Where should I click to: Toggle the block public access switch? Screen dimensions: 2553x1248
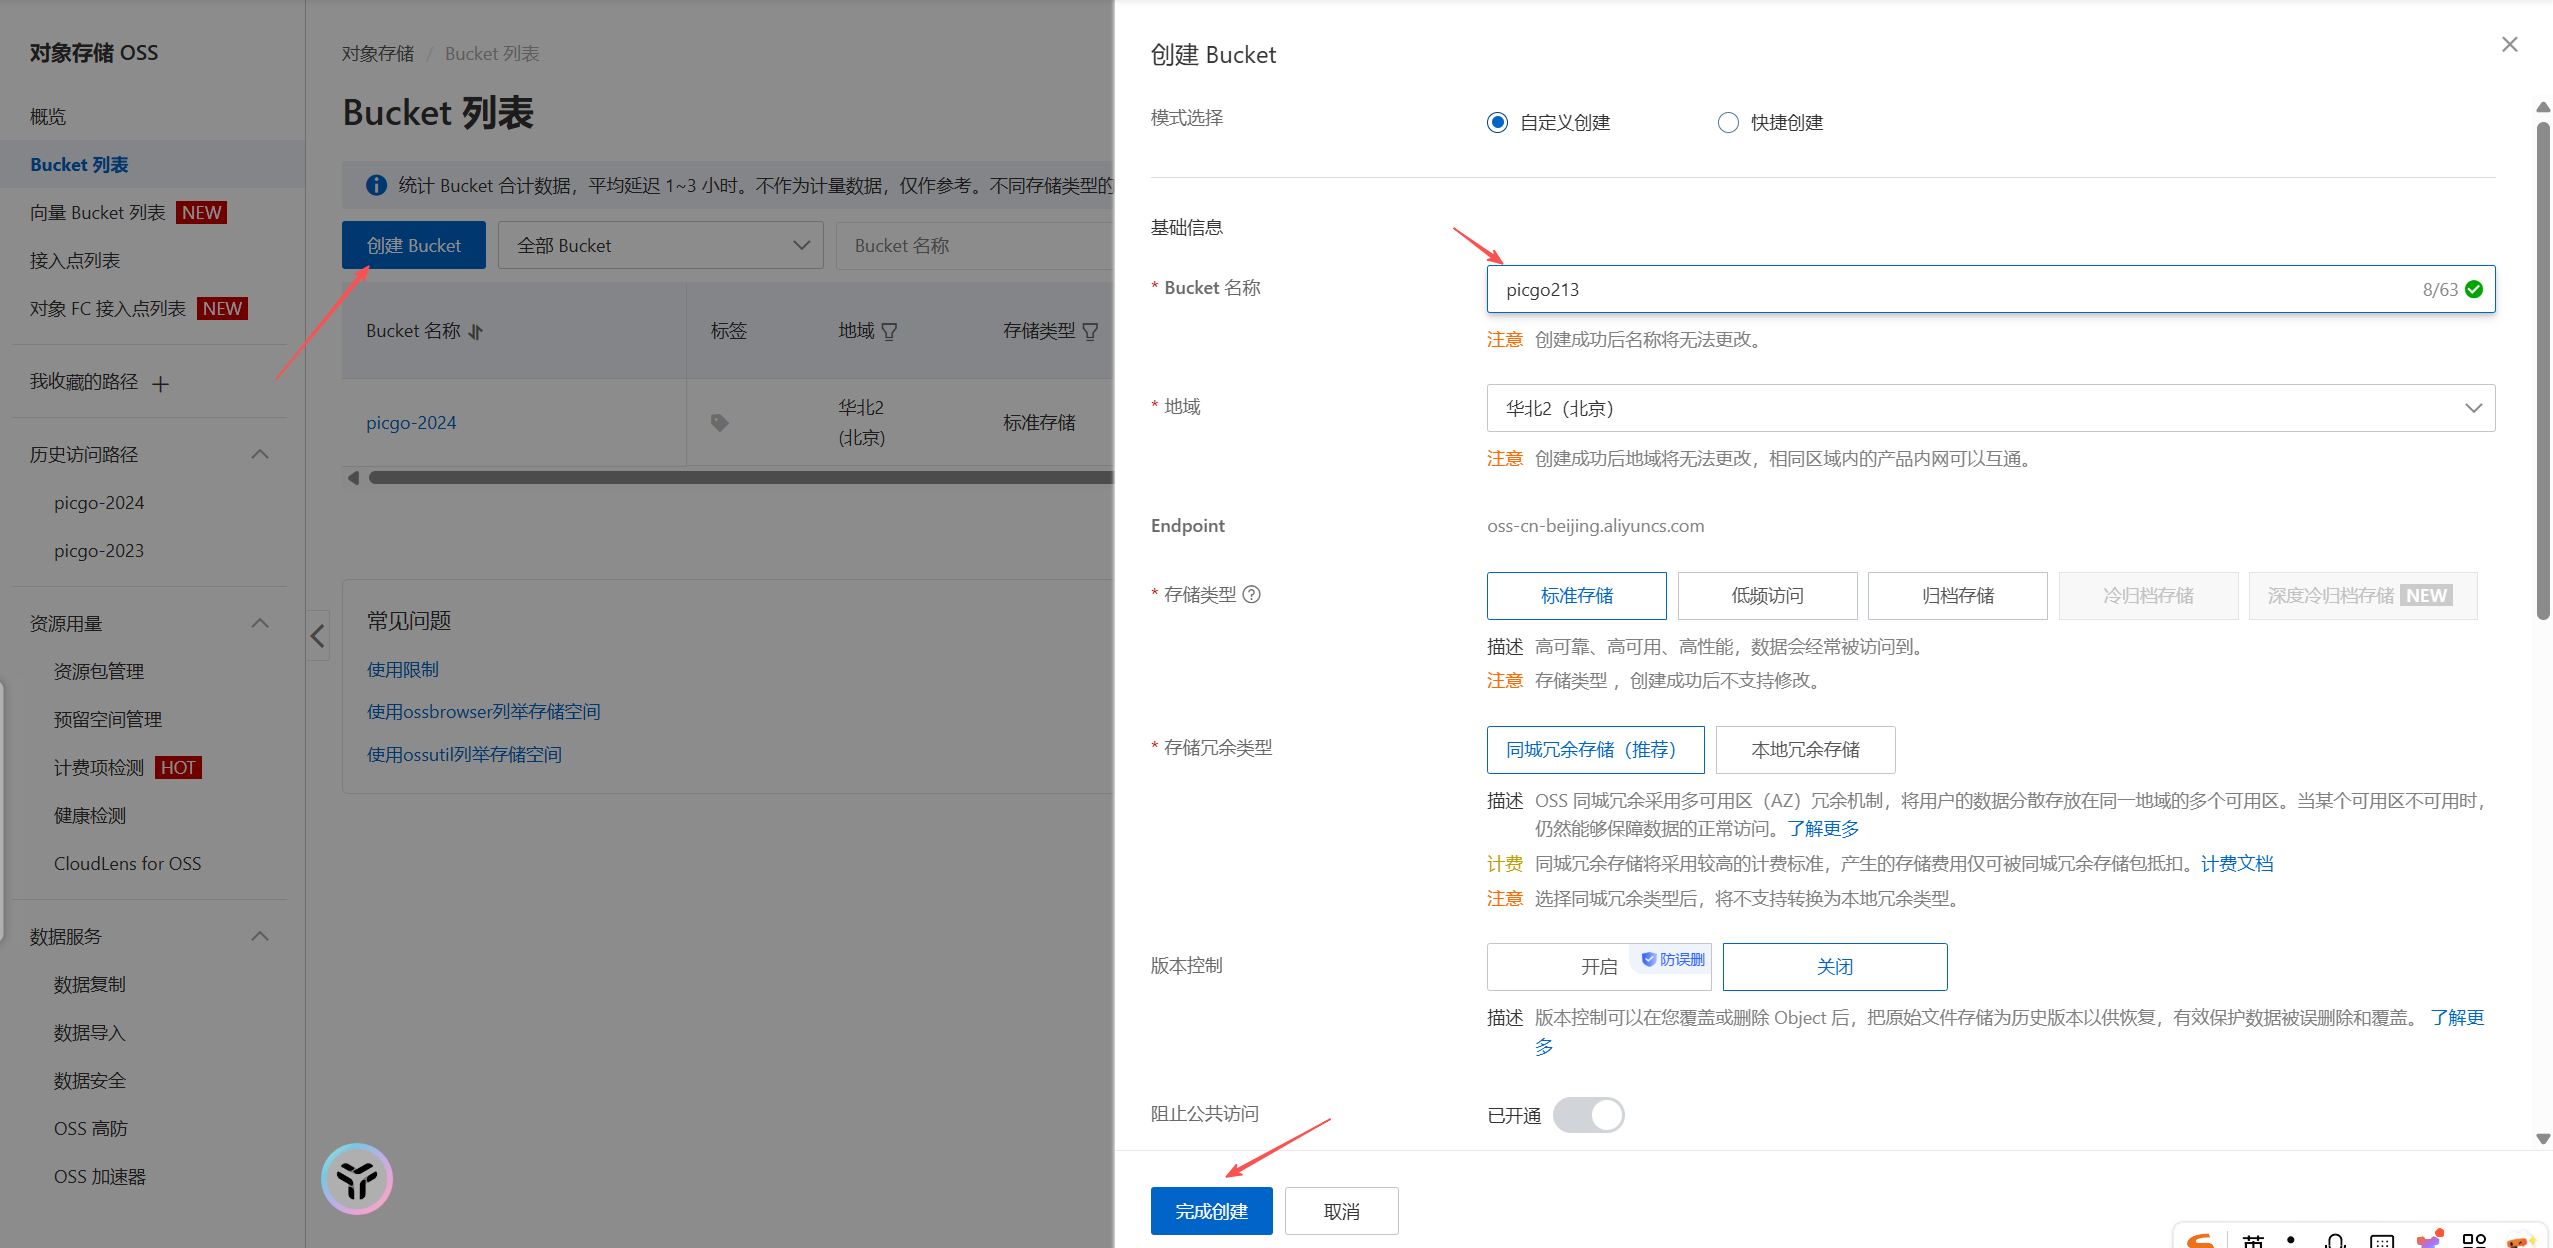tap(1588, 1115)
